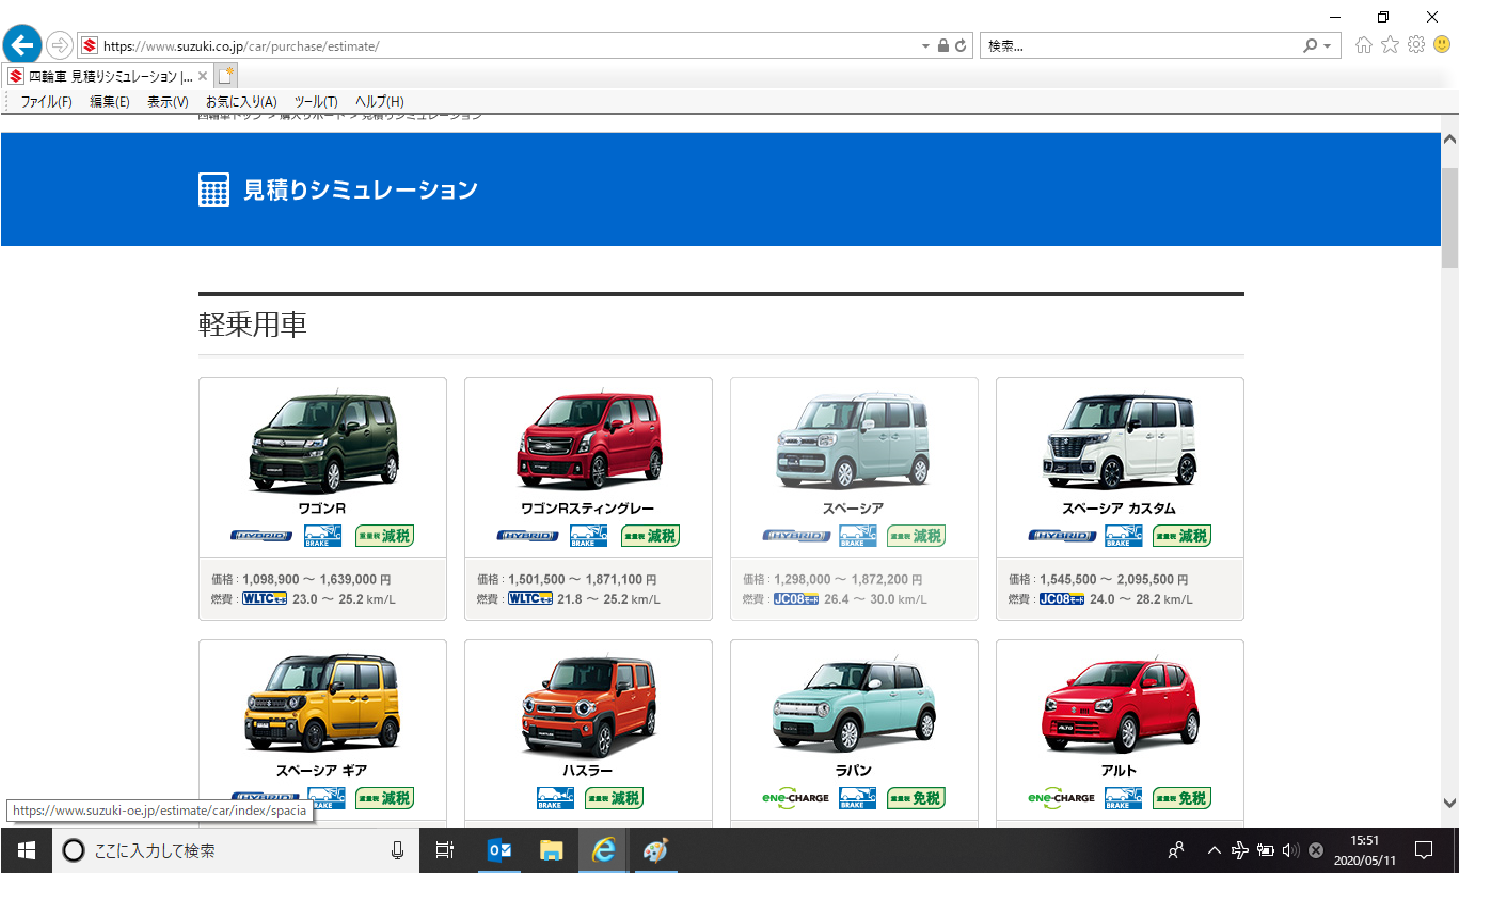Click the スペーシア カスタム name link
This screenshot has width=1496, height=908.
tap(1119, 508)
